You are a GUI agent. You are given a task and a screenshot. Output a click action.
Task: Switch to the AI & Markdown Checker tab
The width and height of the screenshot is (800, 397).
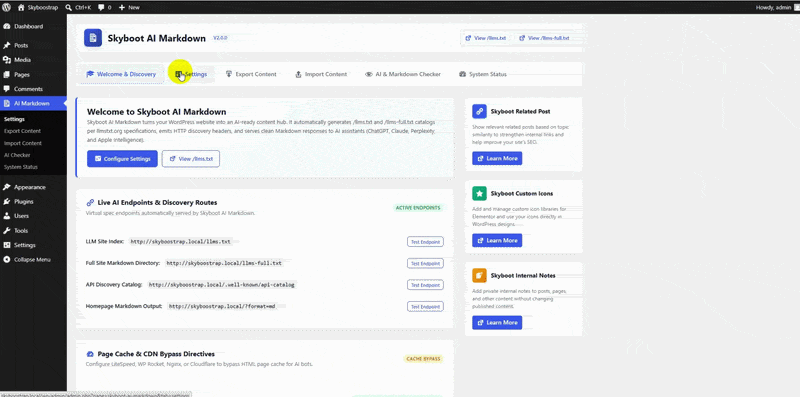(x=403, y=74)
